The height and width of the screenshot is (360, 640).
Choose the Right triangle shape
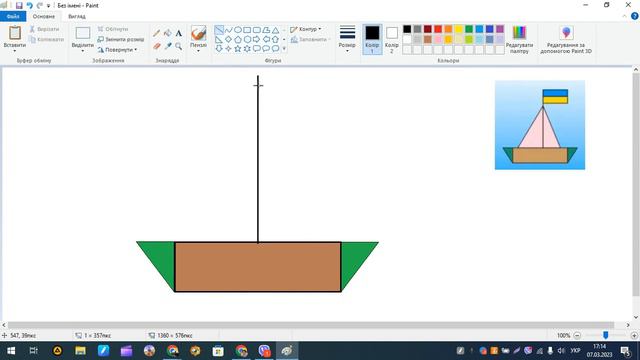219,40
